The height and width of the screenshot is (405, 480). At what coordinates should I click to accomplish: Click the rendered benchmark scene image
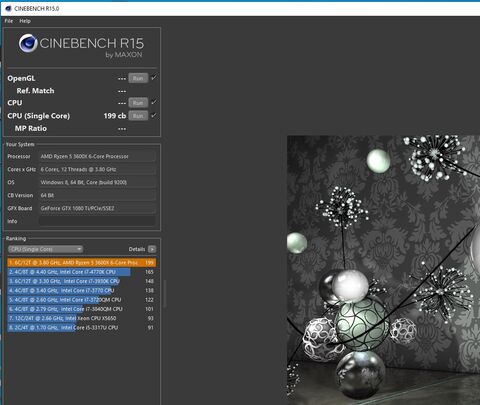(x=383, y=270)
